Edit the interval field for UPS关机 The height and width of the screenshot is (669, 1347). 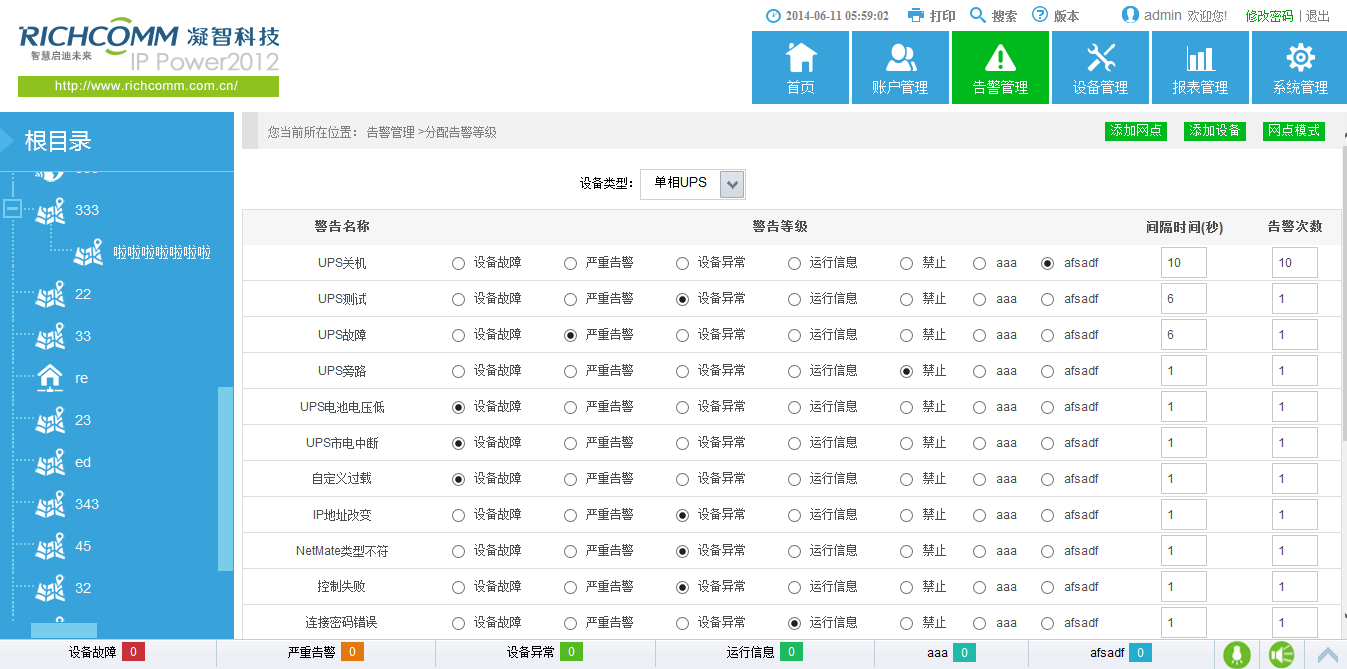[x=1182, y=262]
